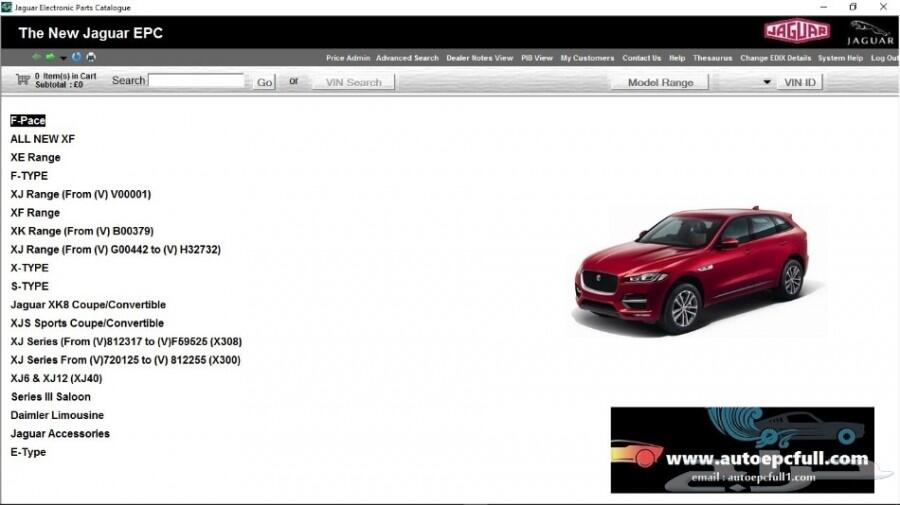Select Series III Saloon
The height and width of the screenshot is (505, 900).
(51, 397)
